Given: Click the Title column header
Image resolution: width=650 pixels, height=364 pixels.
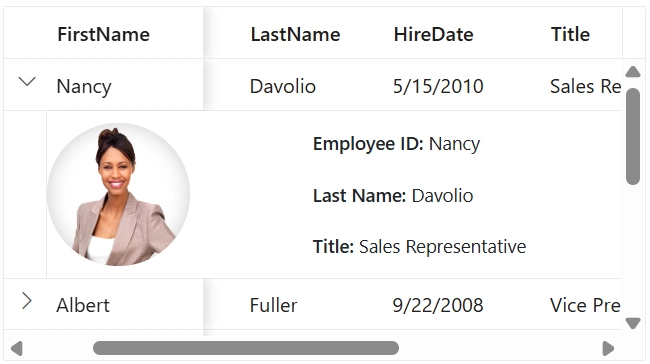Looking at the screenshot, I should click(x=570, y=34).
